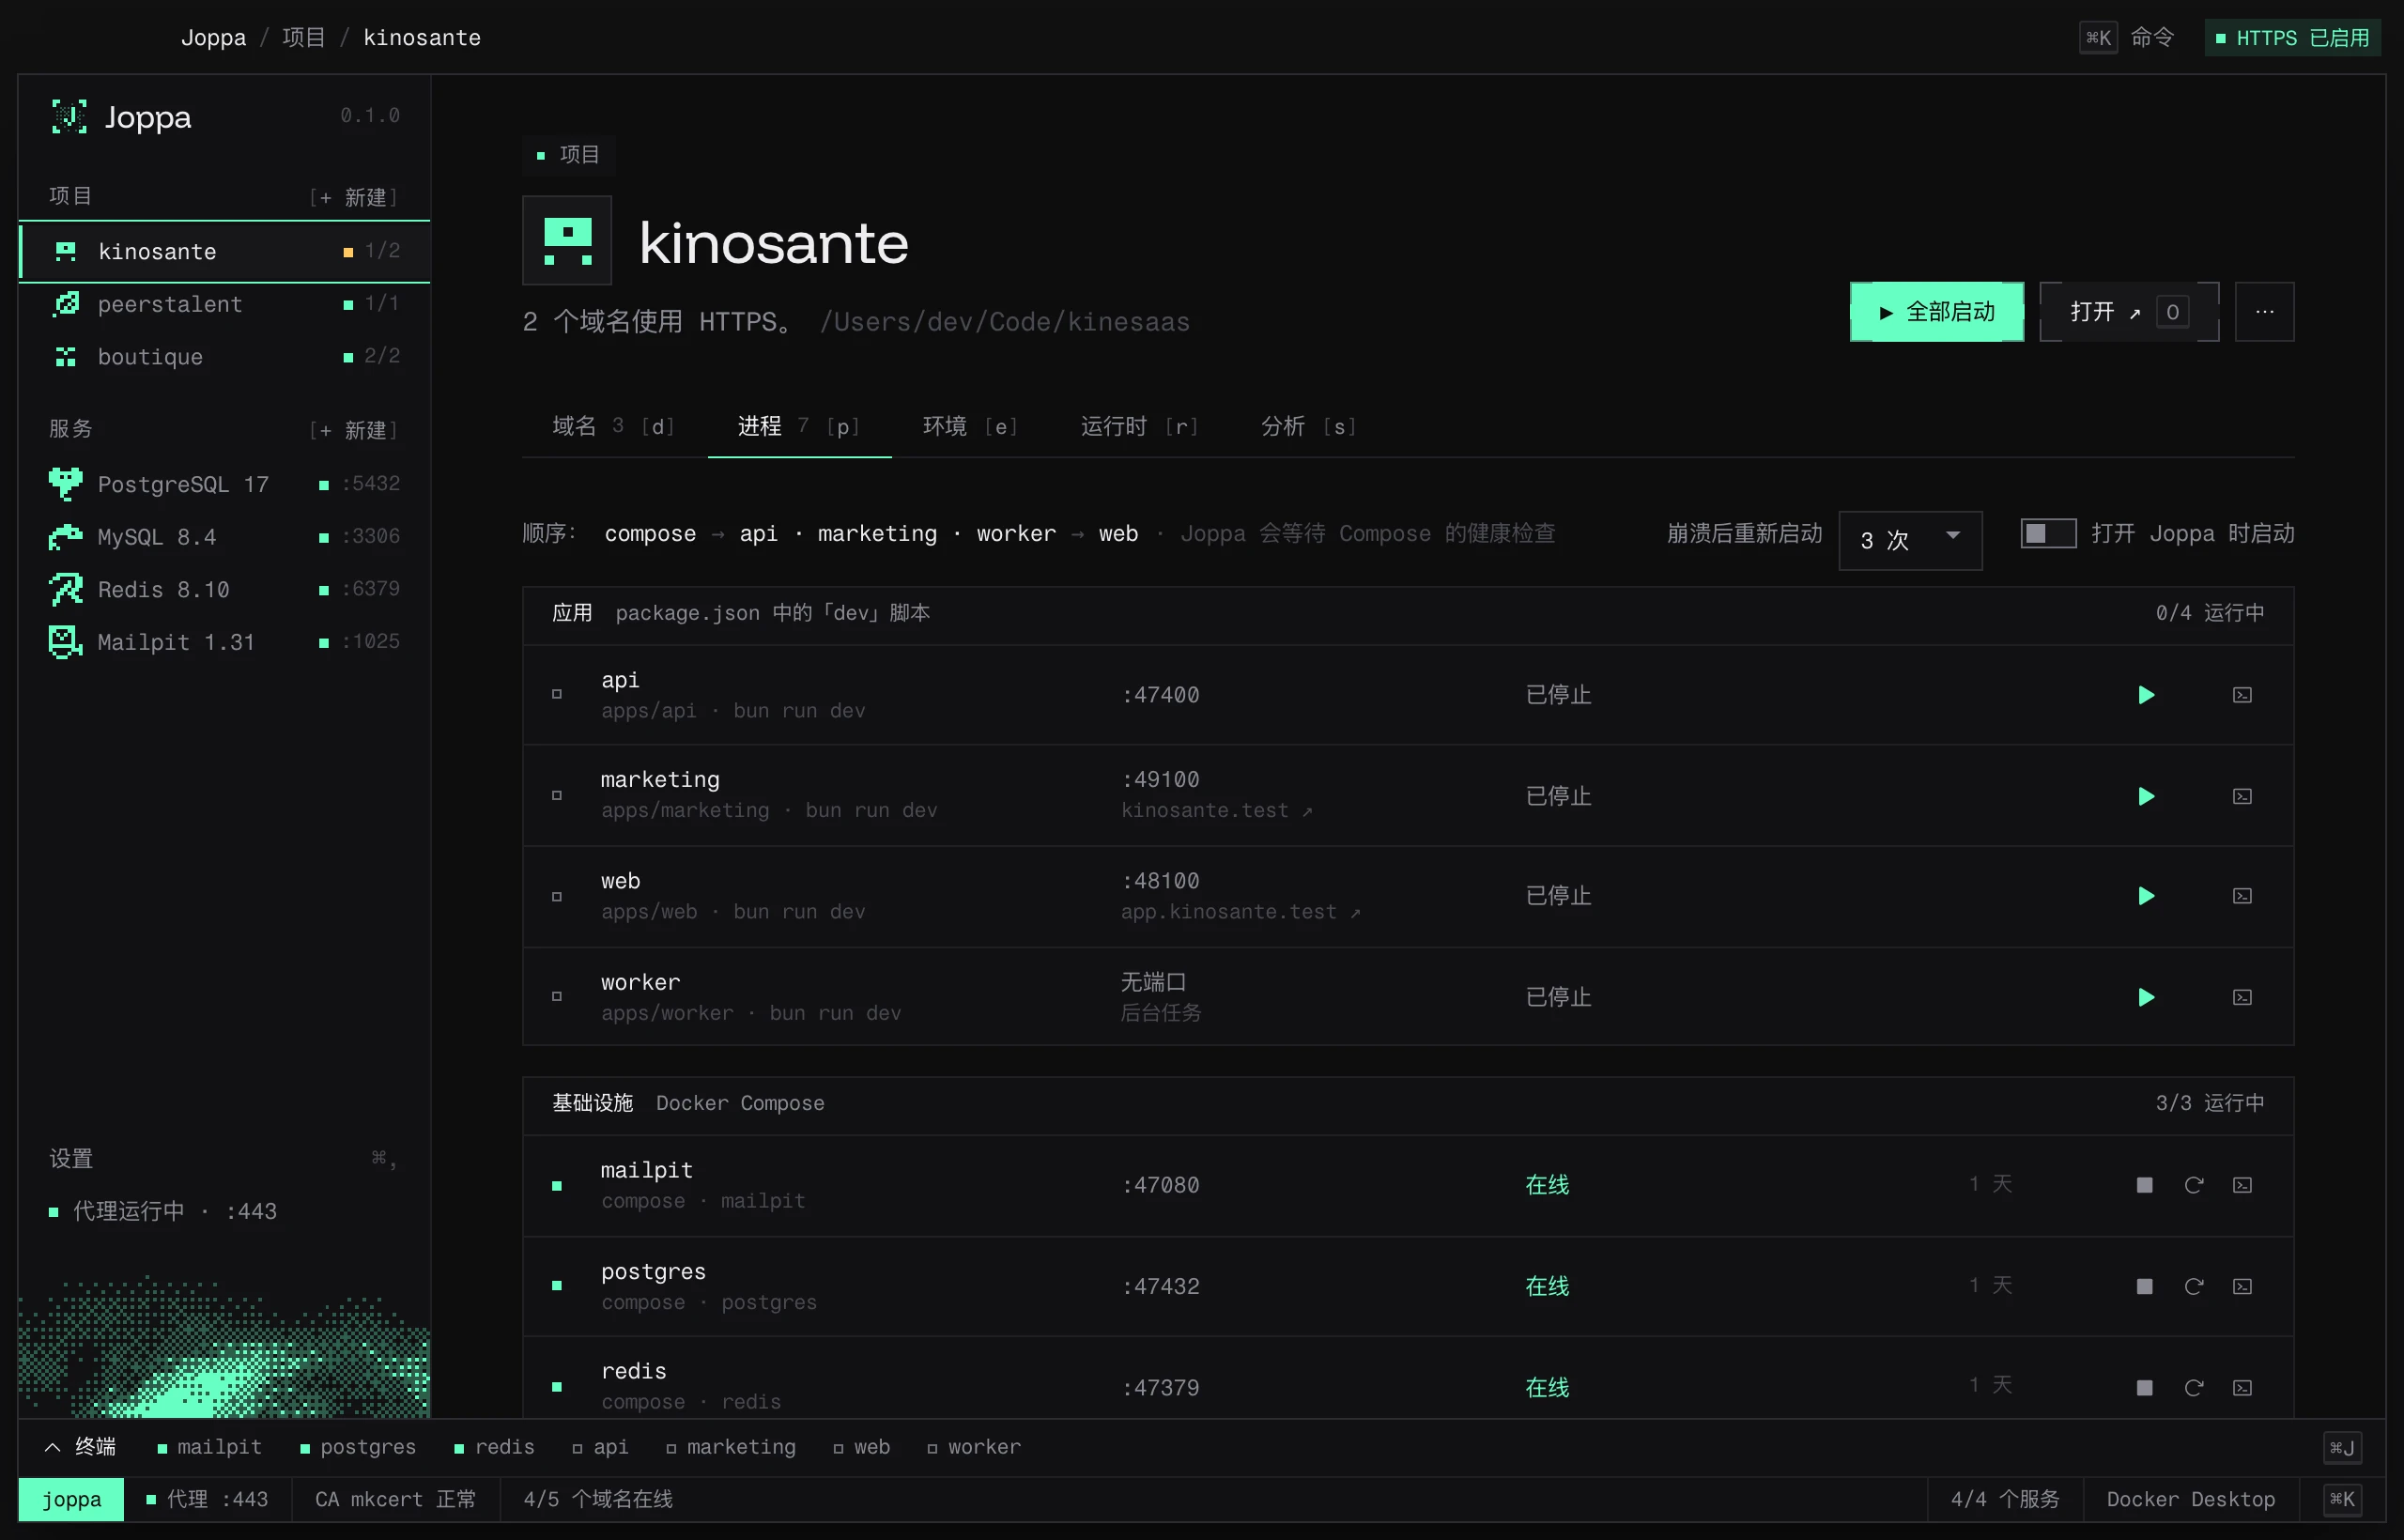Open the terminal icon for the marketing row

click(x=2242, y=796)
